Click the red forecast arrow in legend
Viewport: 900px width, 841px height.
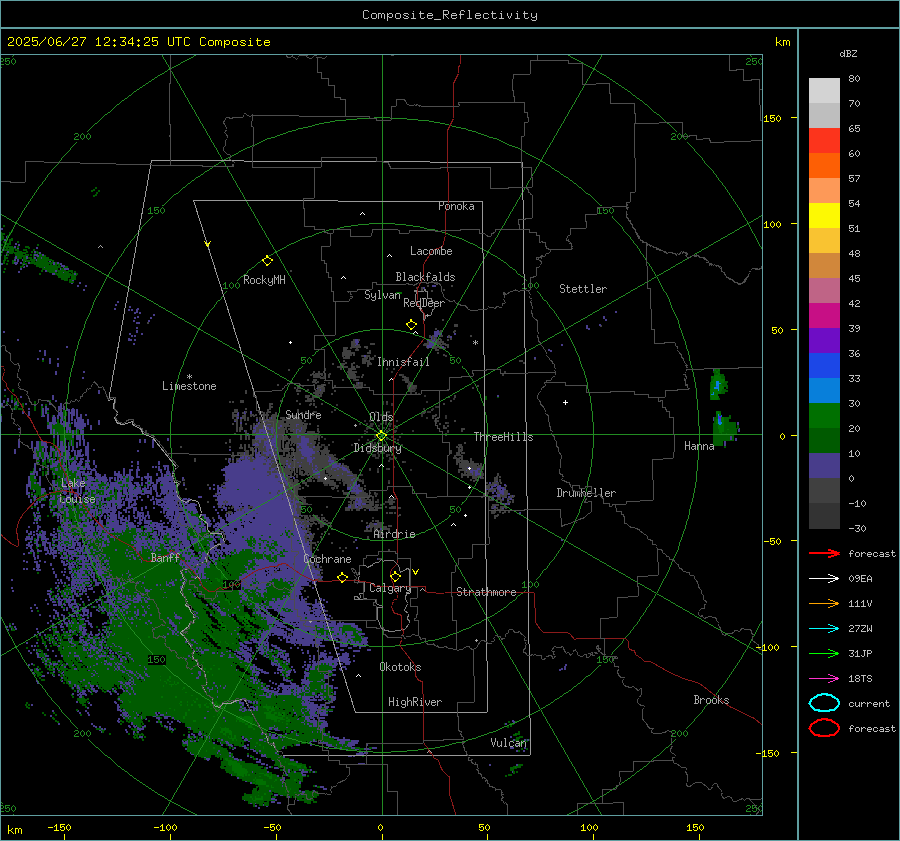824,553
